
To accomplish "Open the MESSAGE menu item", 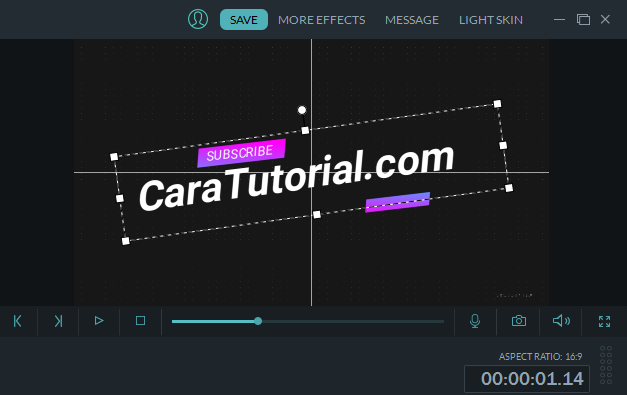I will [412, 20].
